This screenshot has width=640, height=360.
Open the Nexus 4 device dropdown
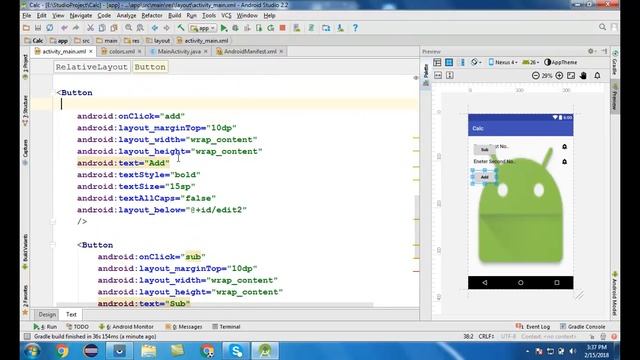tap(503, 62)
